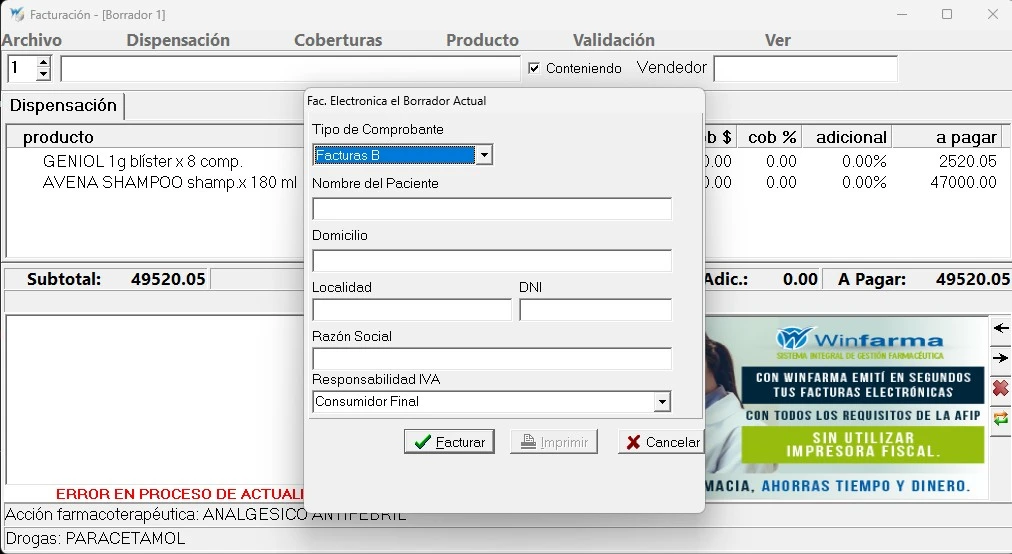Increase the quantity with the spinner up arrow

click(x=43, y=62)
